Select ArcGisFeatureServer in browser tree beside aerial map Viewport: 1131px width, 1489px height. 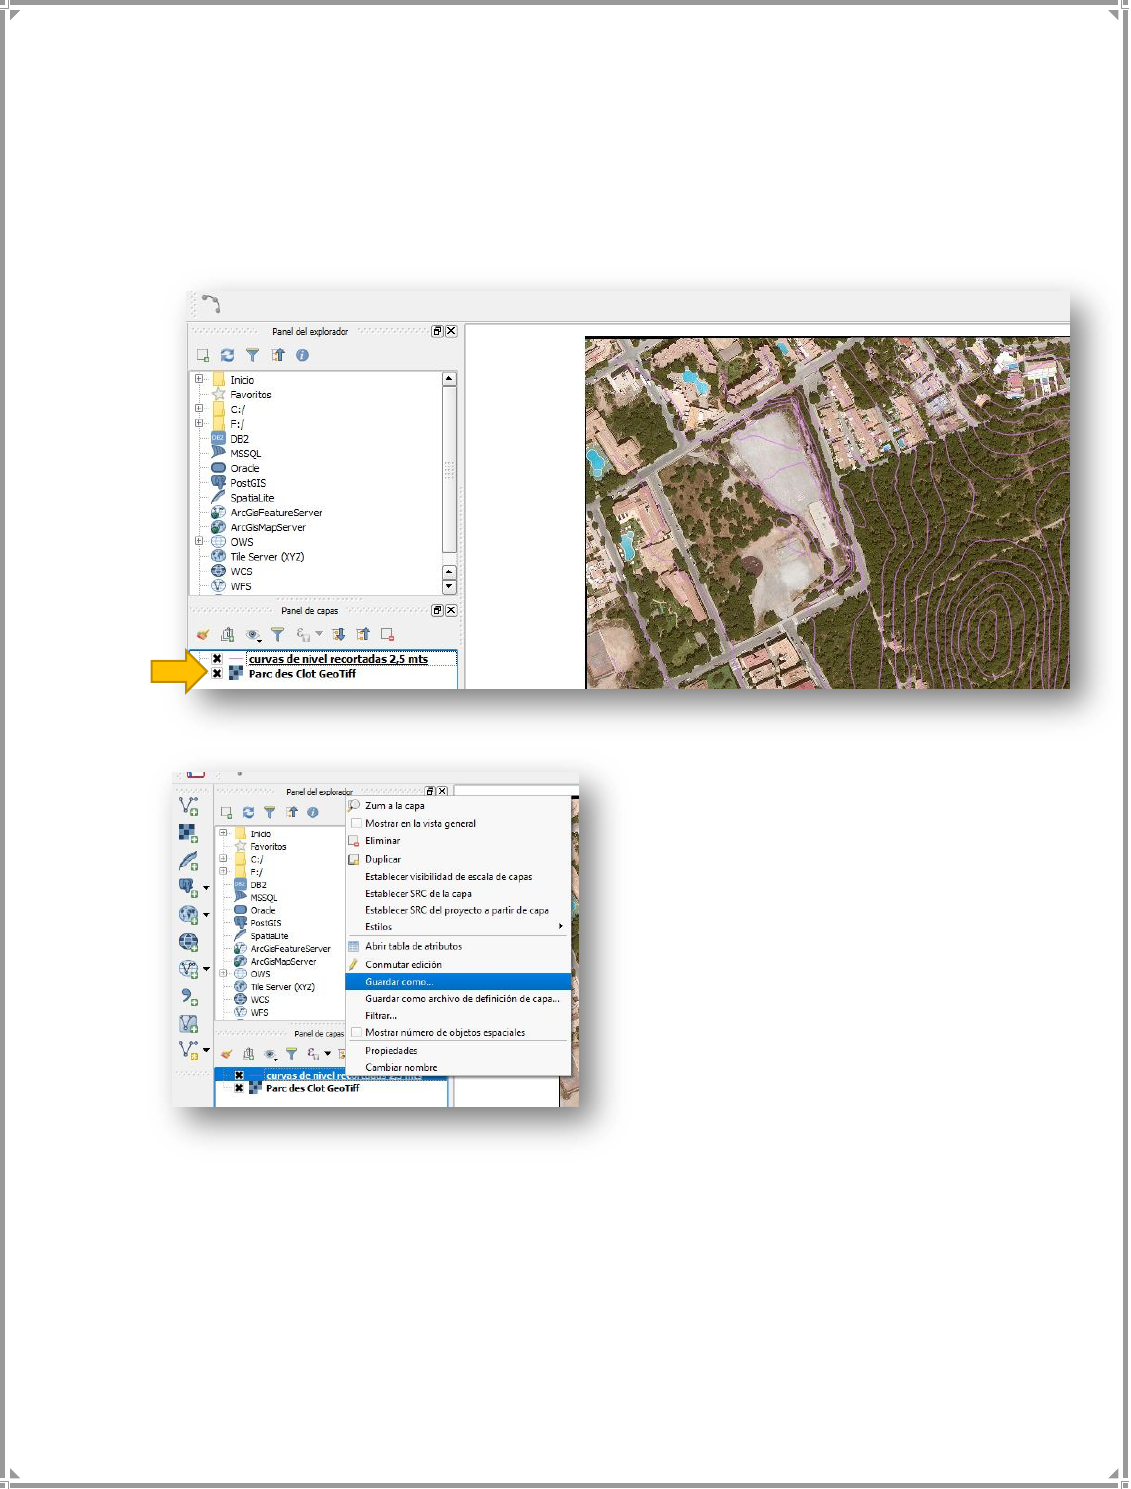tap(276, 513)
